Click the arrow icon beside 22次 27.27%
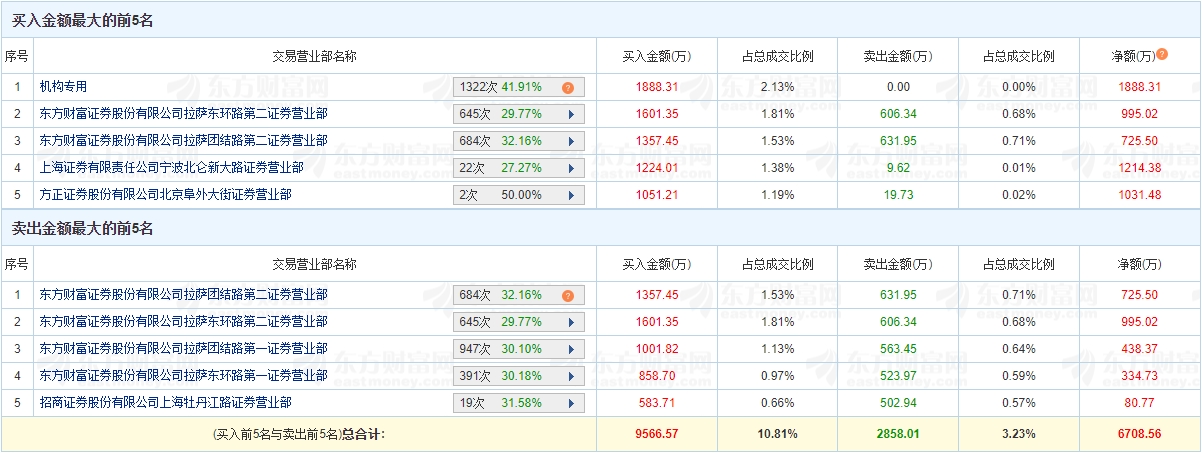 (x=571, y=168)
